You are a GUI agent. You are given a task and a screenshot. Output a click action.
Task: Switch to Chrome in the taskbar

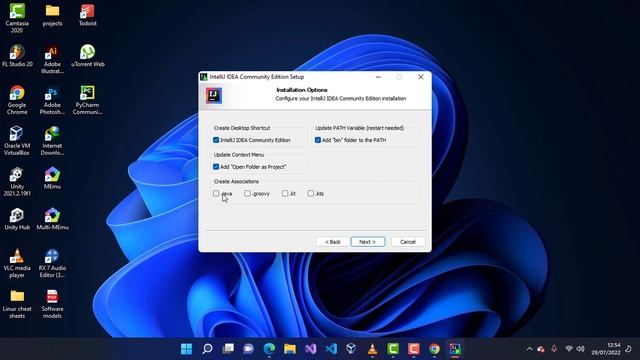pos(434,349)
